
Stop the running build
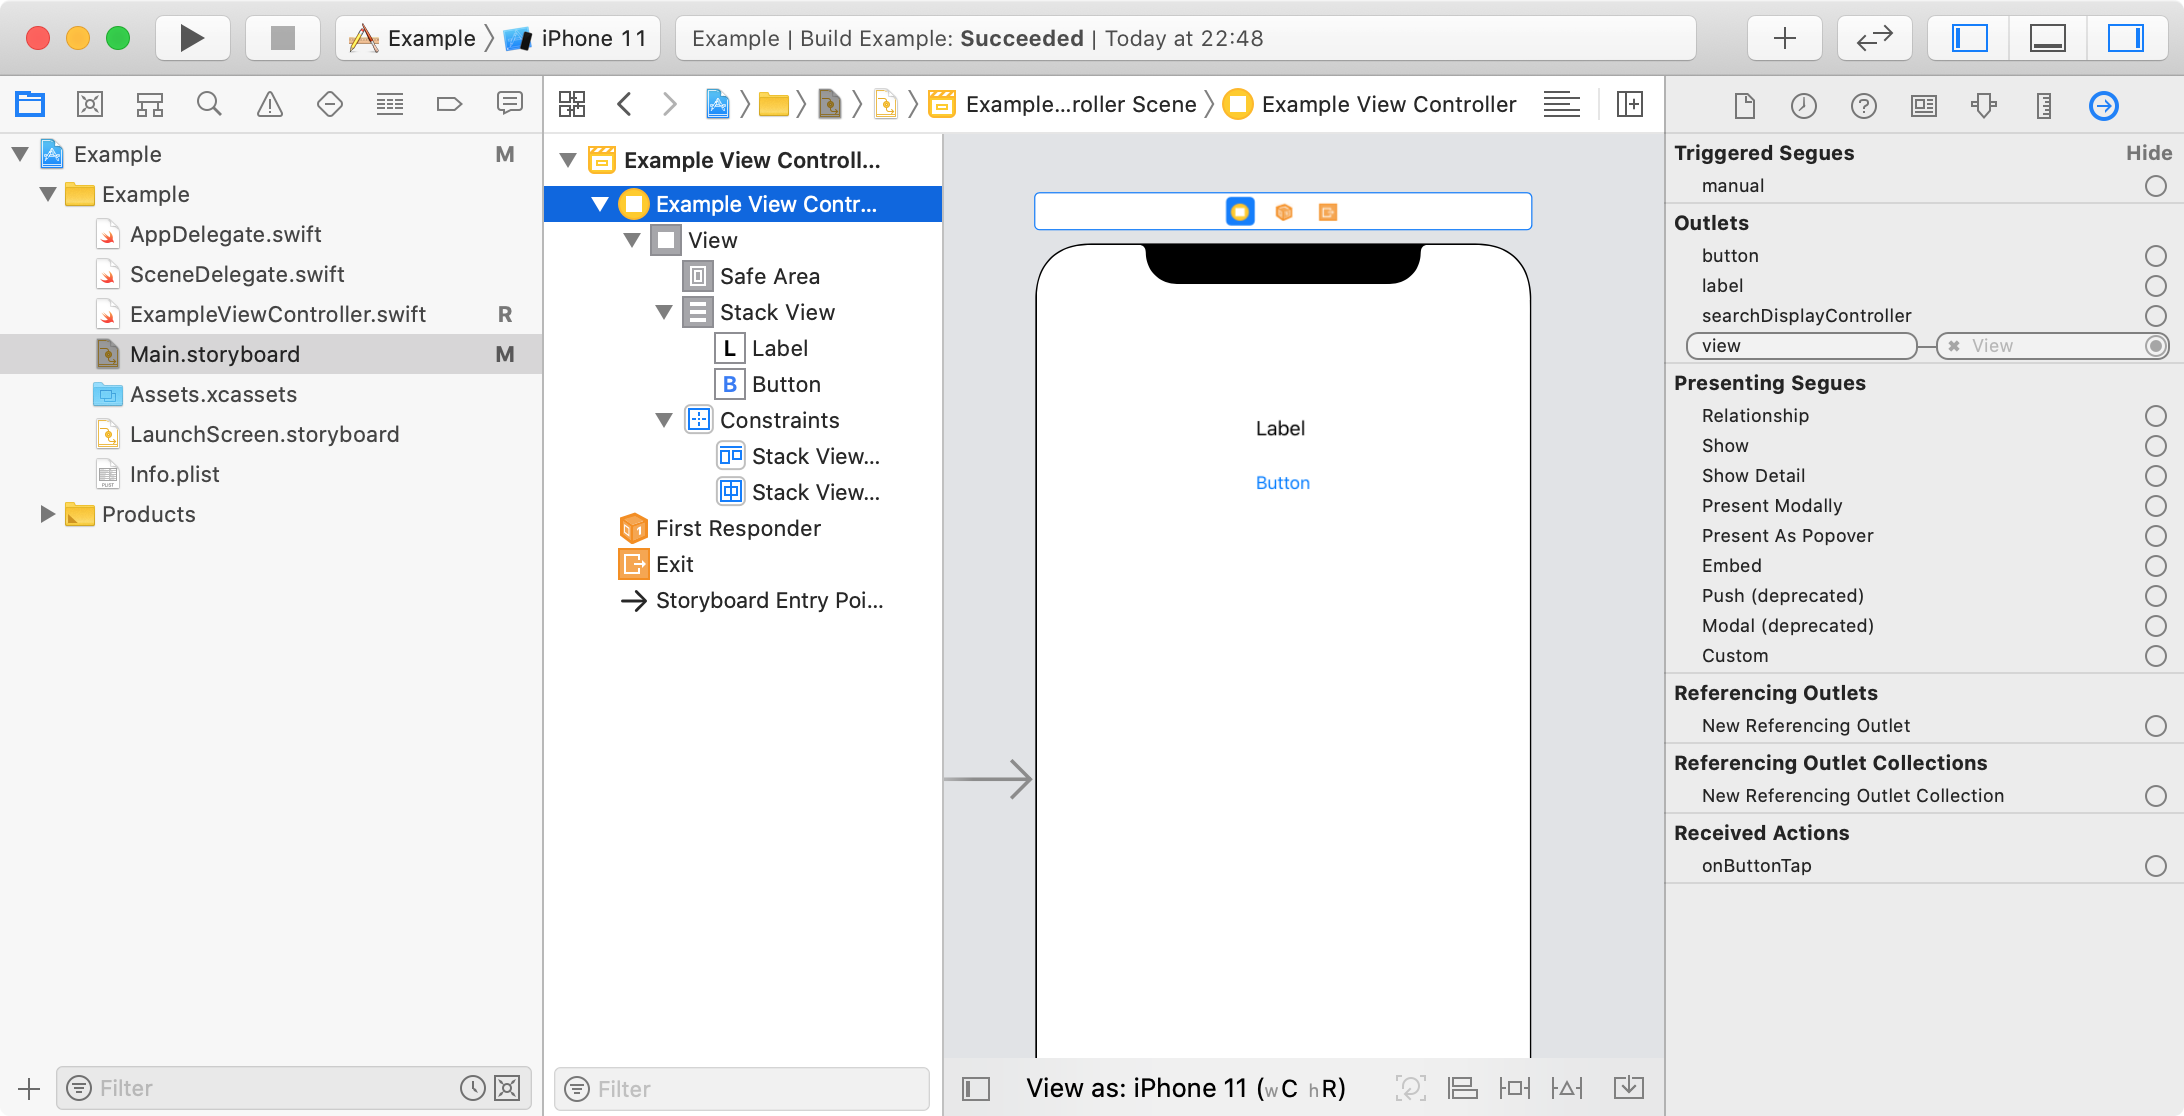coord(283,38)
